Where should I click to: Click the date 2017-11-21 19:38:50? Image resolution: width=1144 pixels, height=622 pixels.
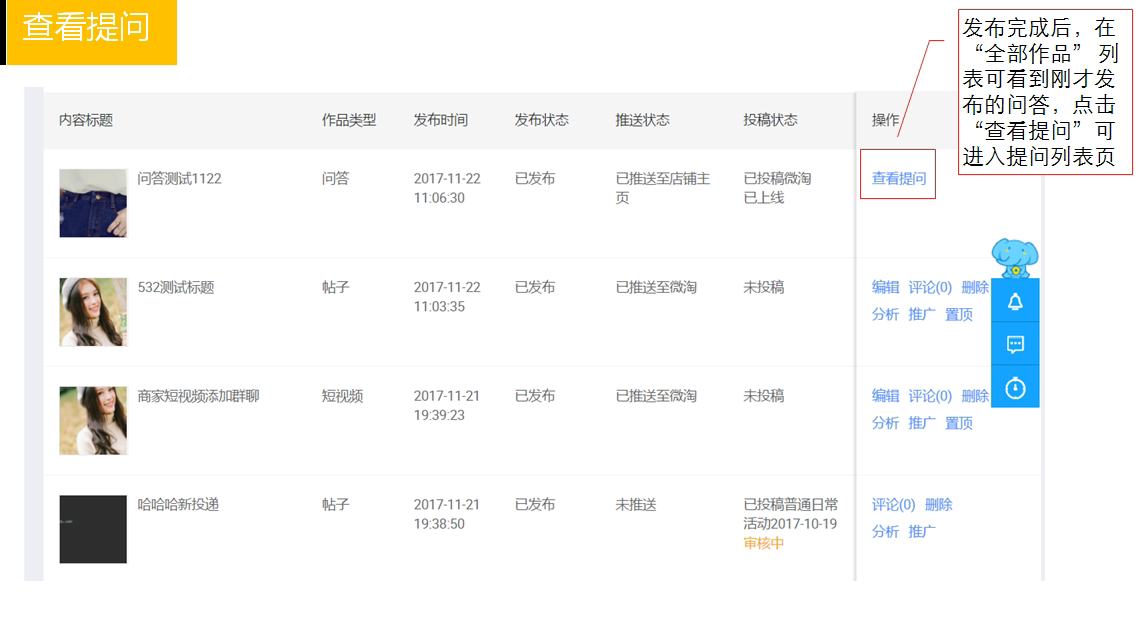[x=447, y=514]
